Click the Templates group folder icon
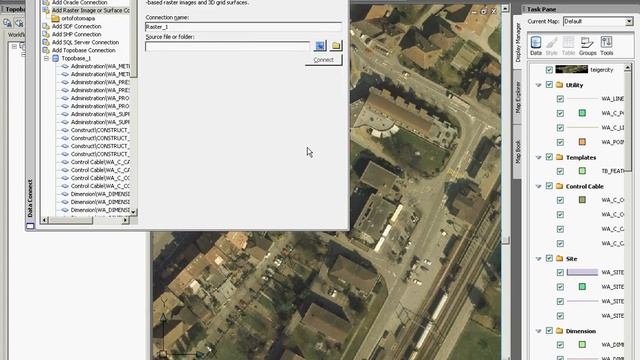The image size is (640, 360). click(560, 157)
